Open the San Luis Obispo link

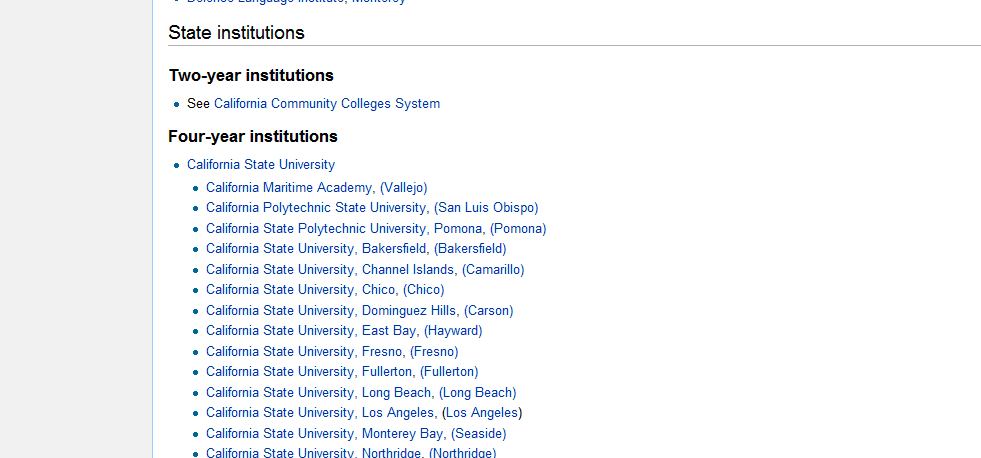coord(486,208)
